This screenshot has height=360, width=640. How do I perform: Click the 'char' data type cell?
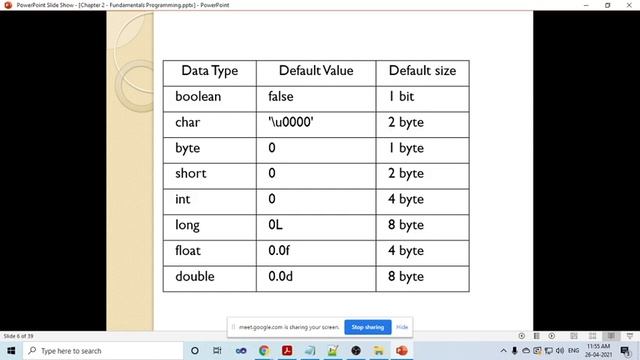click(210, 124)
